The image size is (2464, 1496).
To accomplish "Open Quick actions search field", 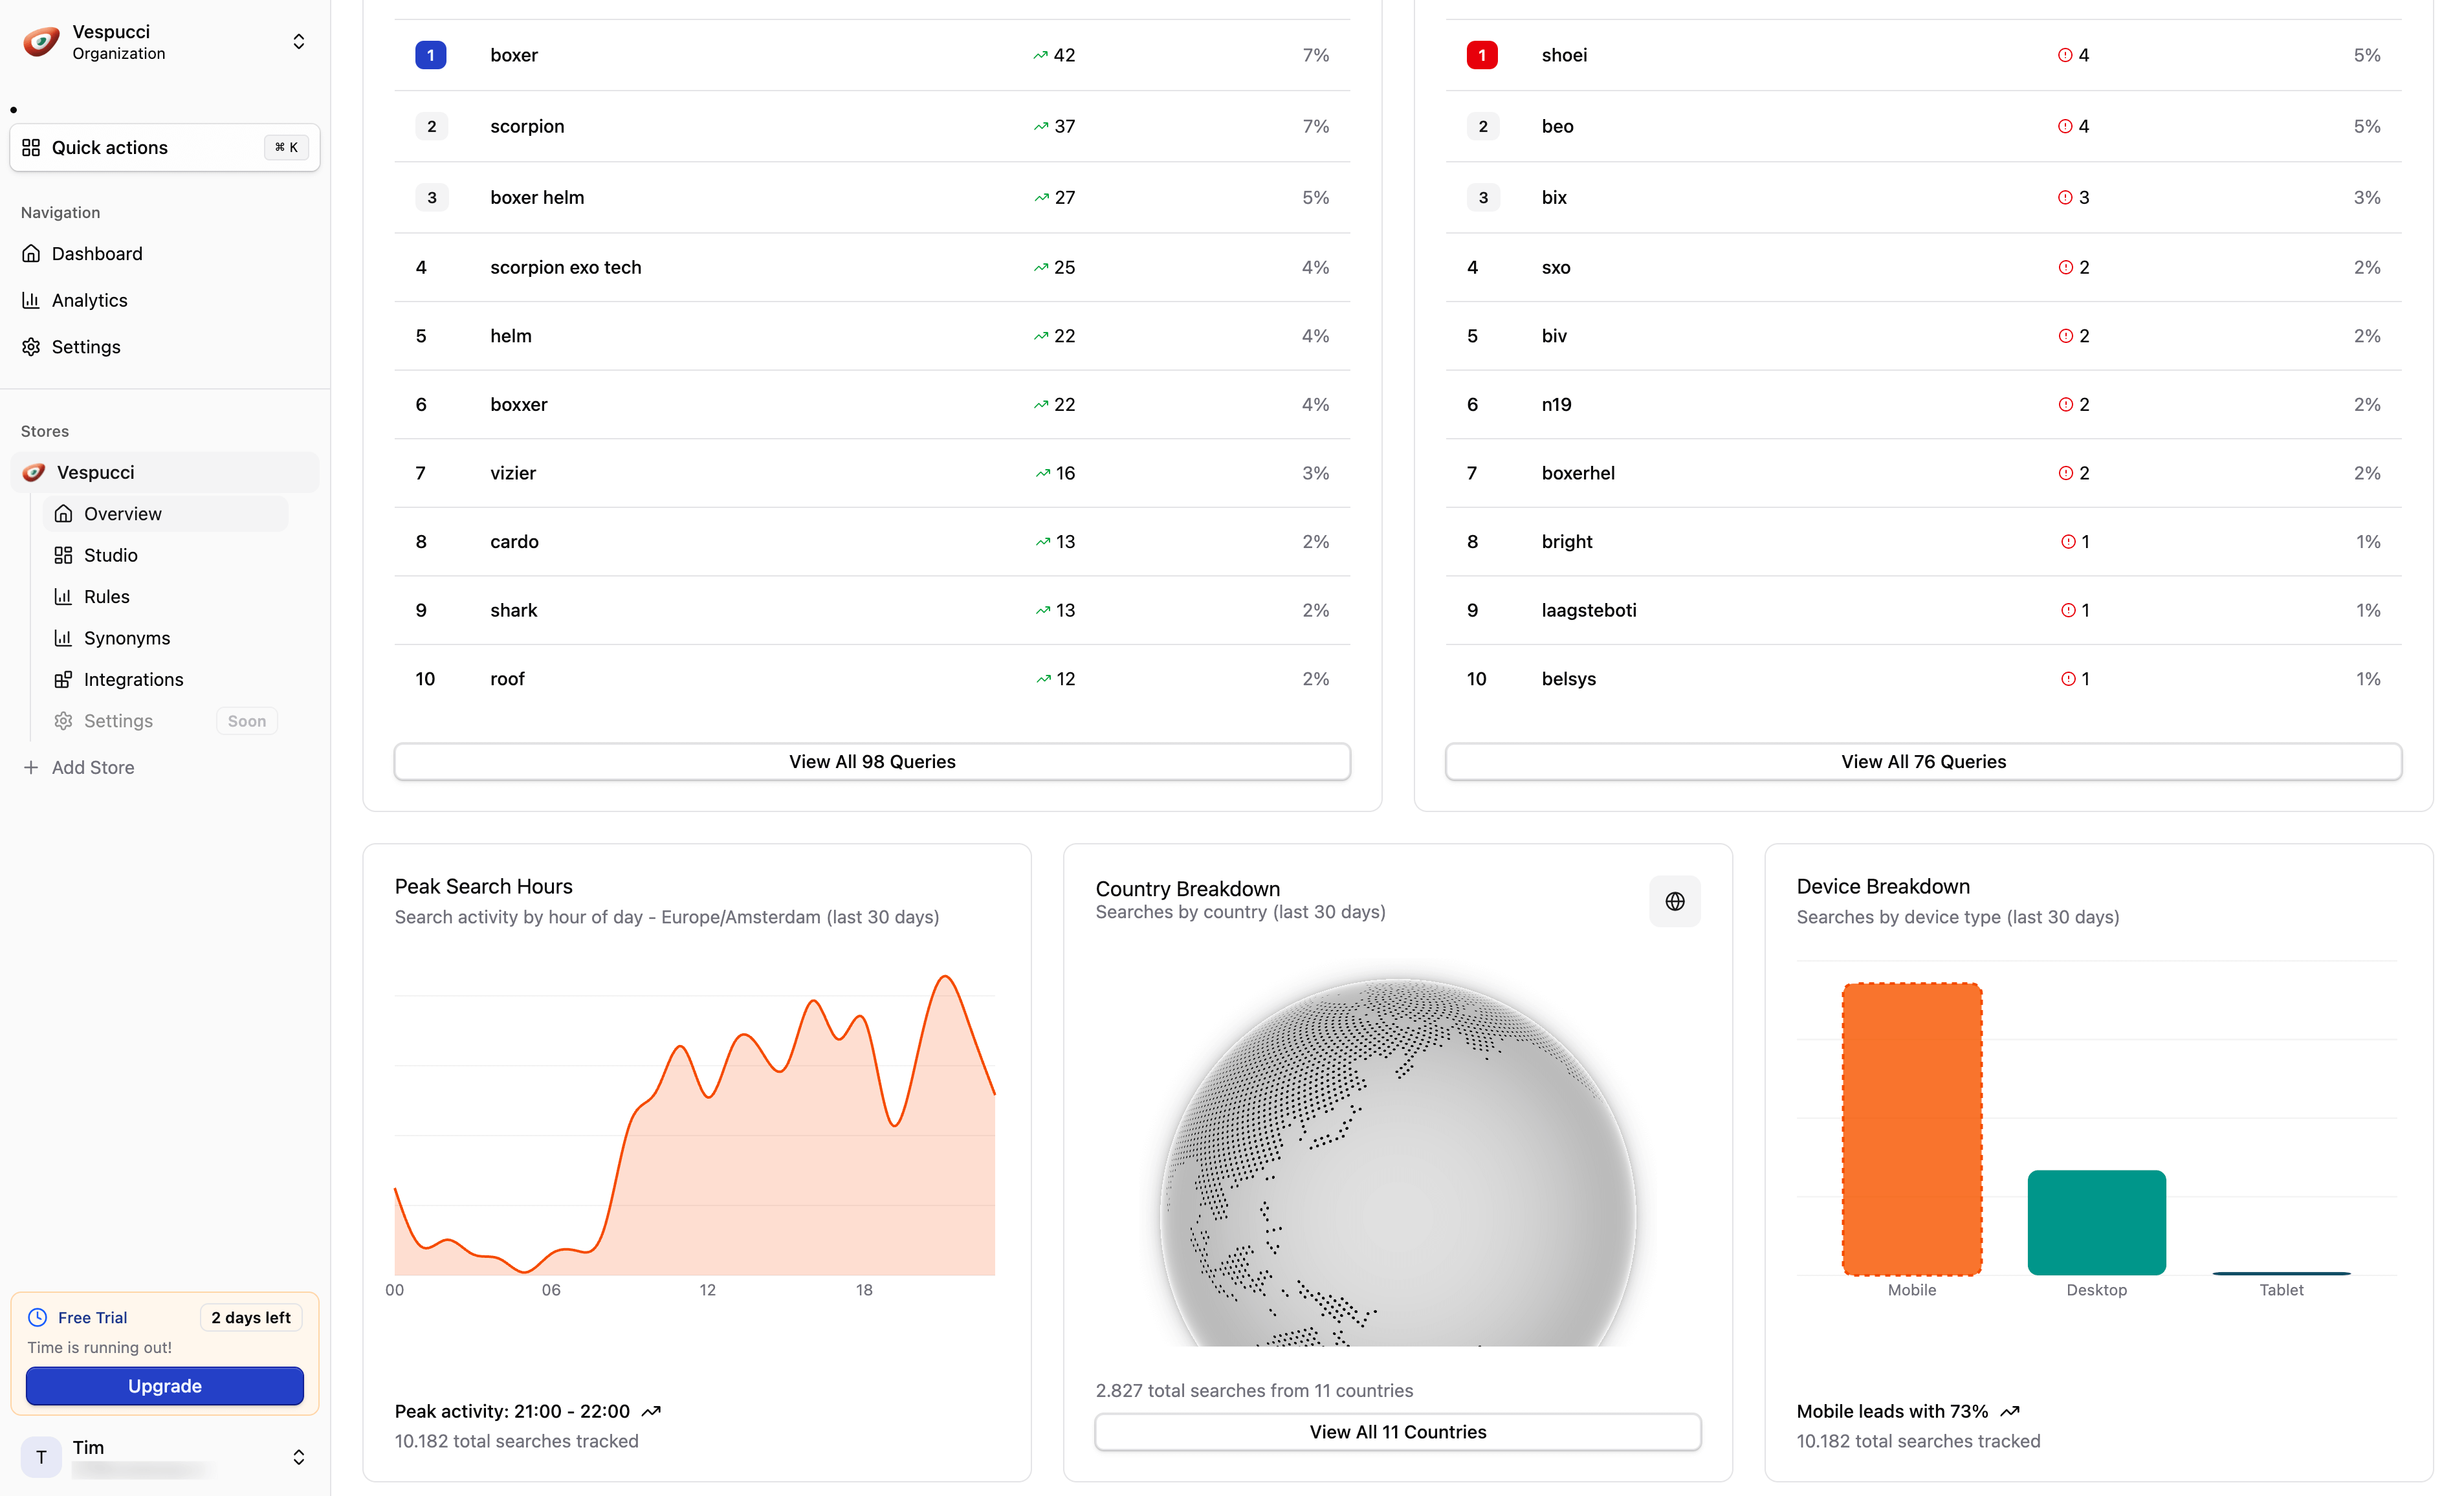I will click(165, 148).
